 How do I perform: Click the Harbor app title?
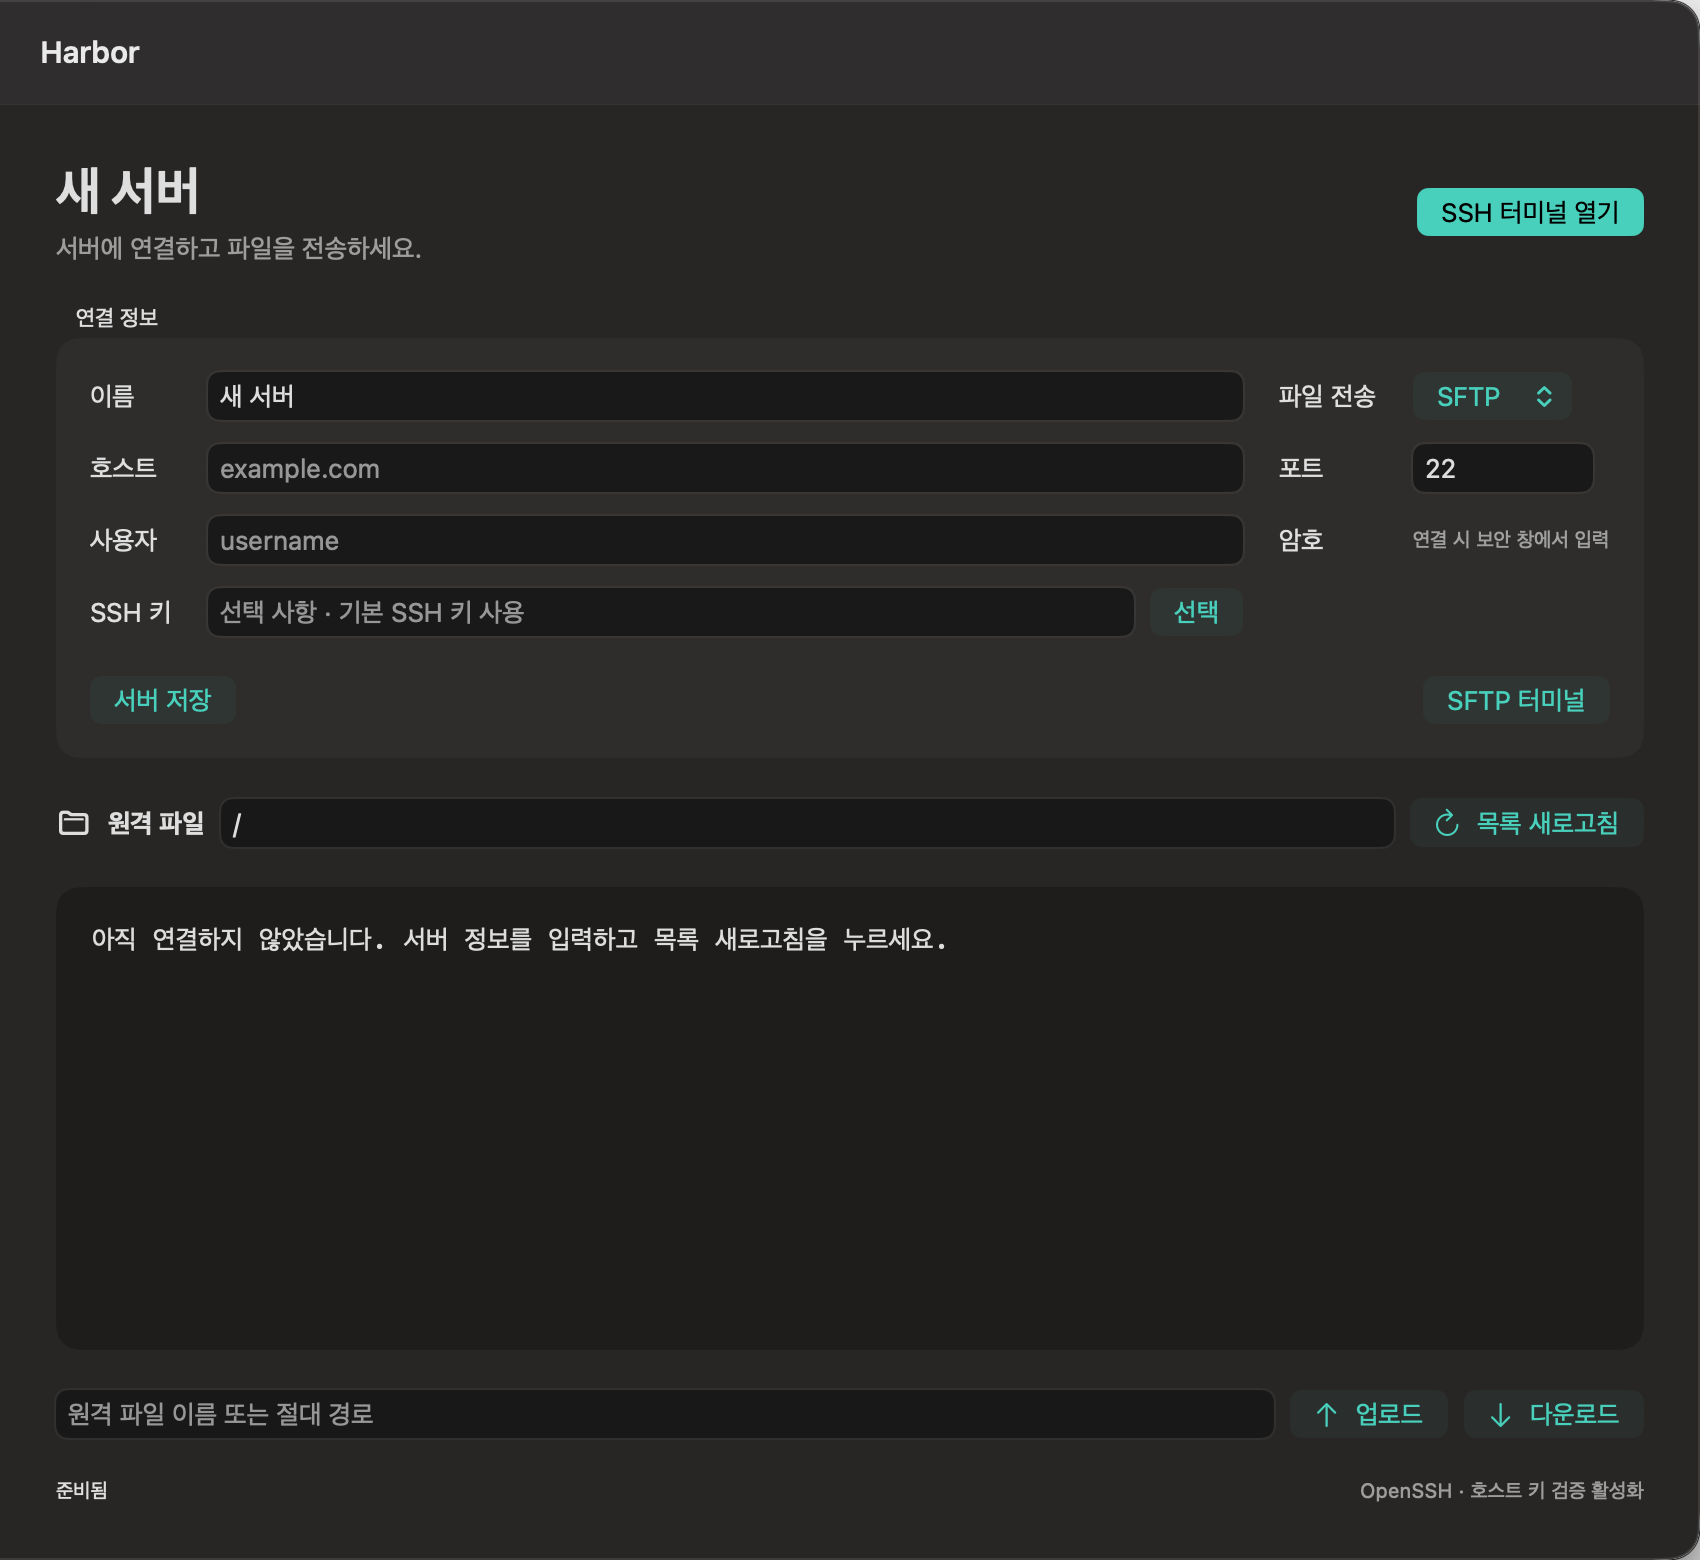90,52
